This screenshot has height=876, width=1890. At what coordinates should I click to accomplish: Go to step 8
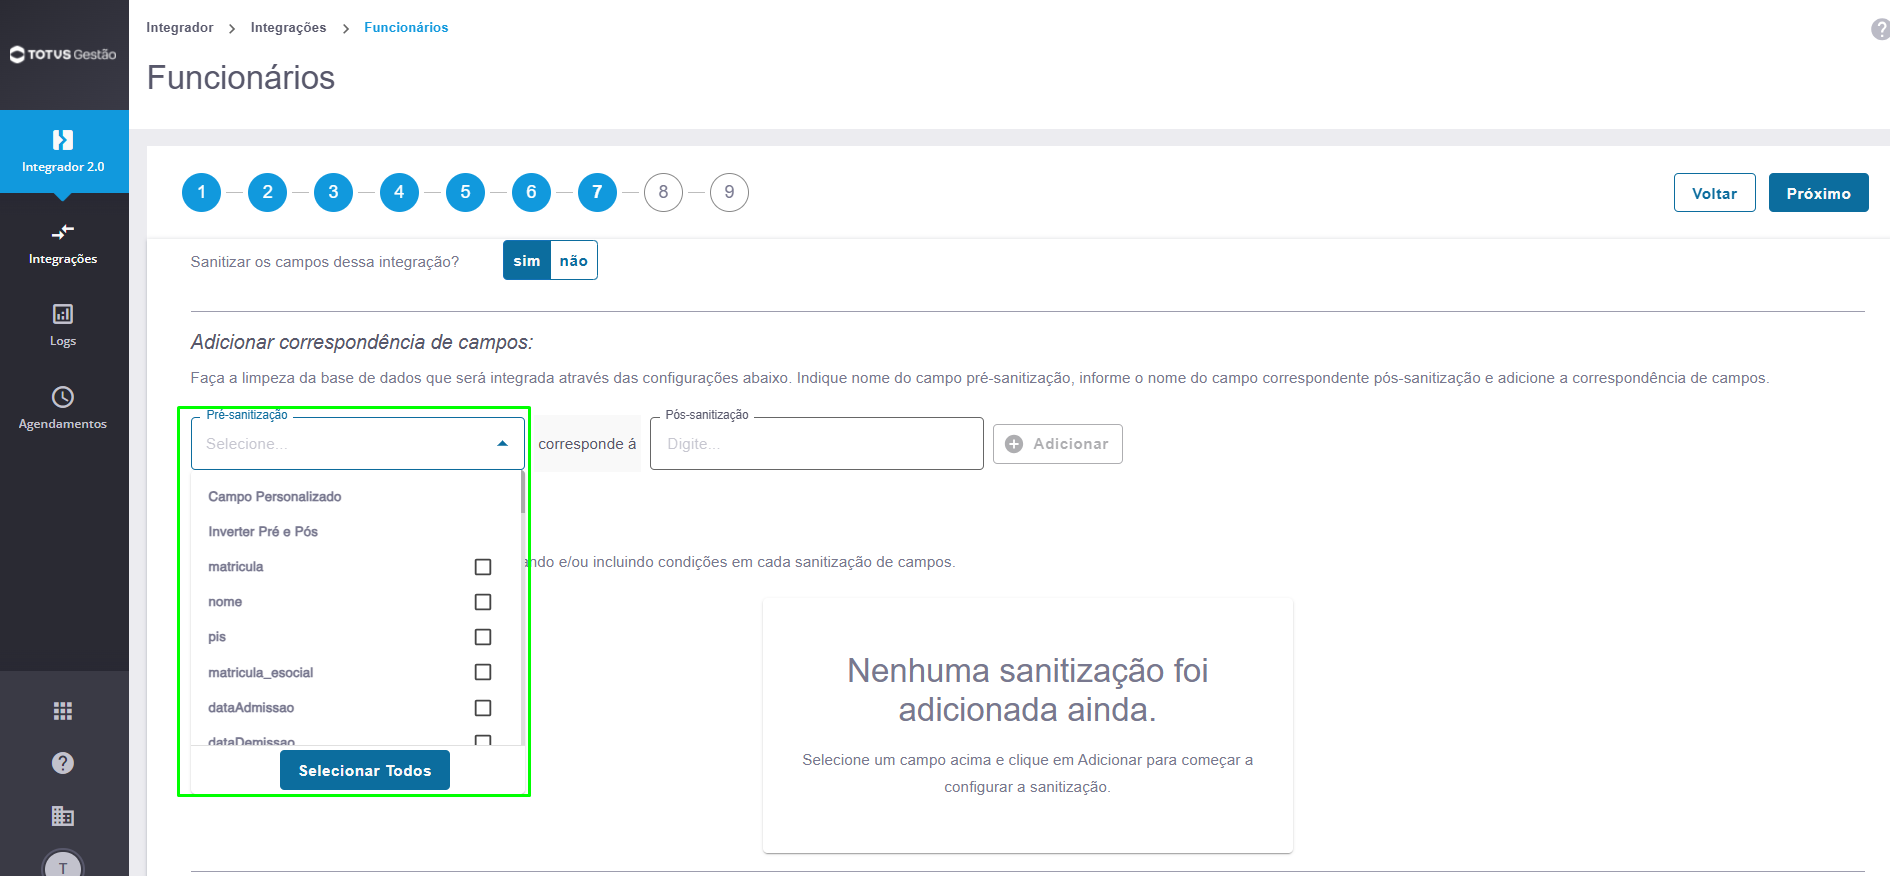[x=663, y=192]
